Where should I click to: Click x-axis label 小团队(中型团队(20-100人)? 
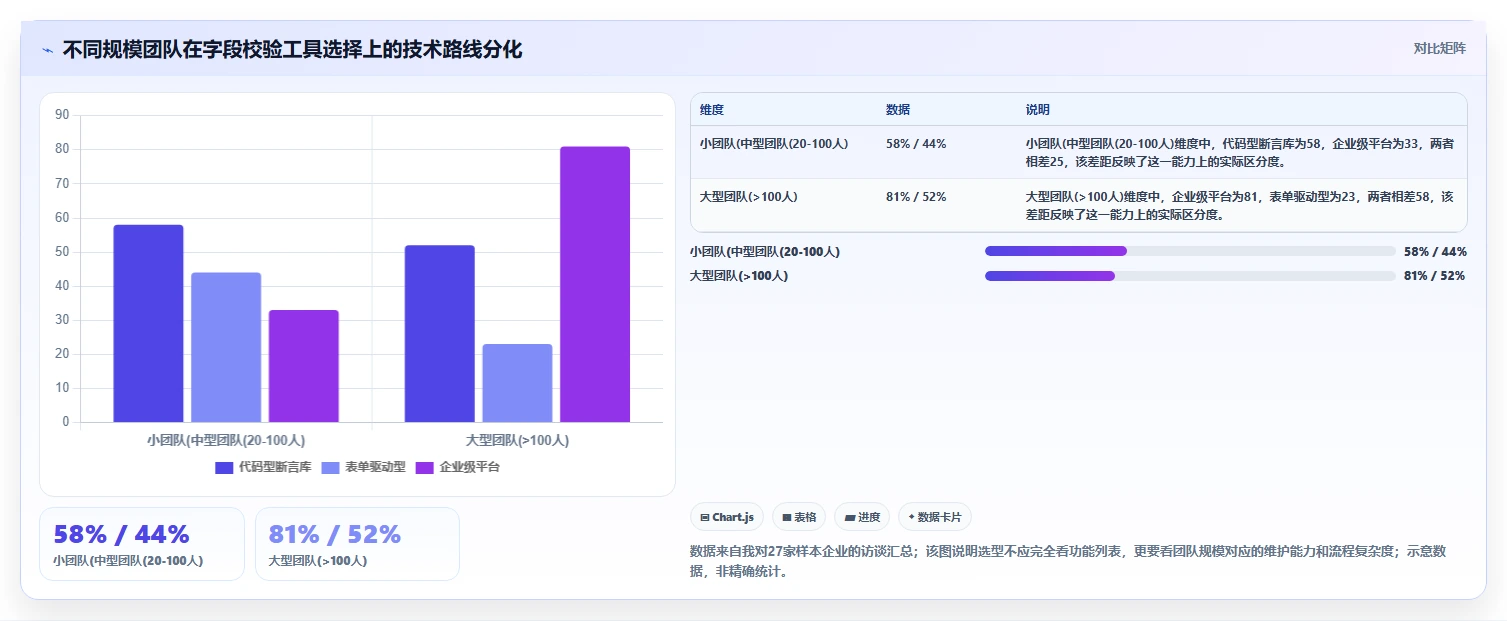[x=226, y=439]
